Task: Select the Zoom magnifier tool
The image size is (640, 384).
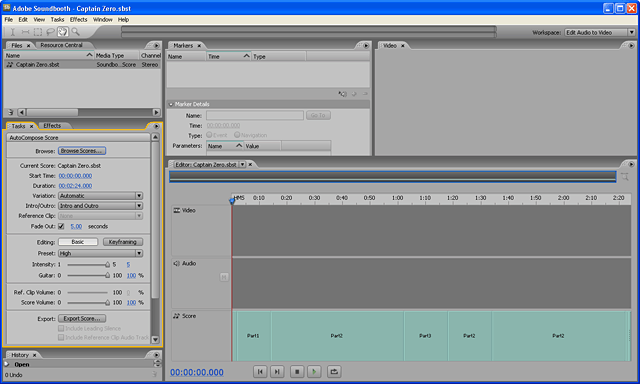Action: [76, 32]
